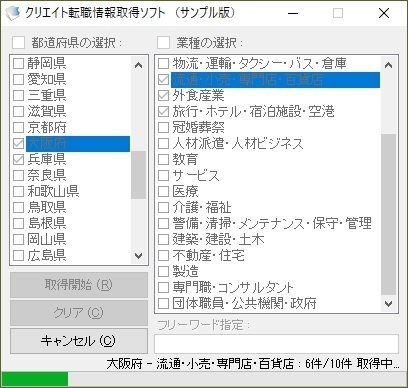Check 警備・清掃・メンテナンス・保守・管理 checkbox
408x388 pixels.
163,224
